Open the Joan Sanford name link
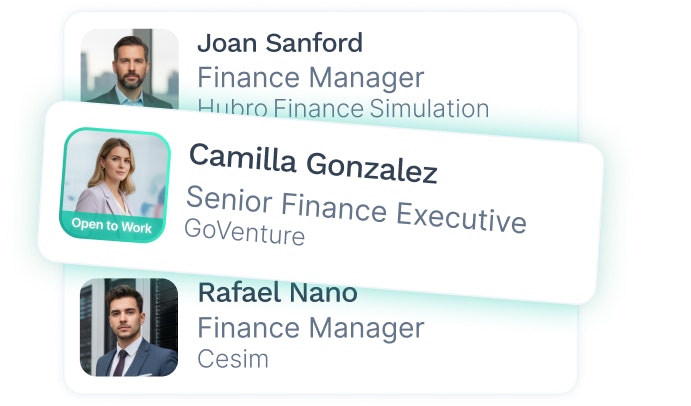The image size is (691, 406). coord(279,43)
